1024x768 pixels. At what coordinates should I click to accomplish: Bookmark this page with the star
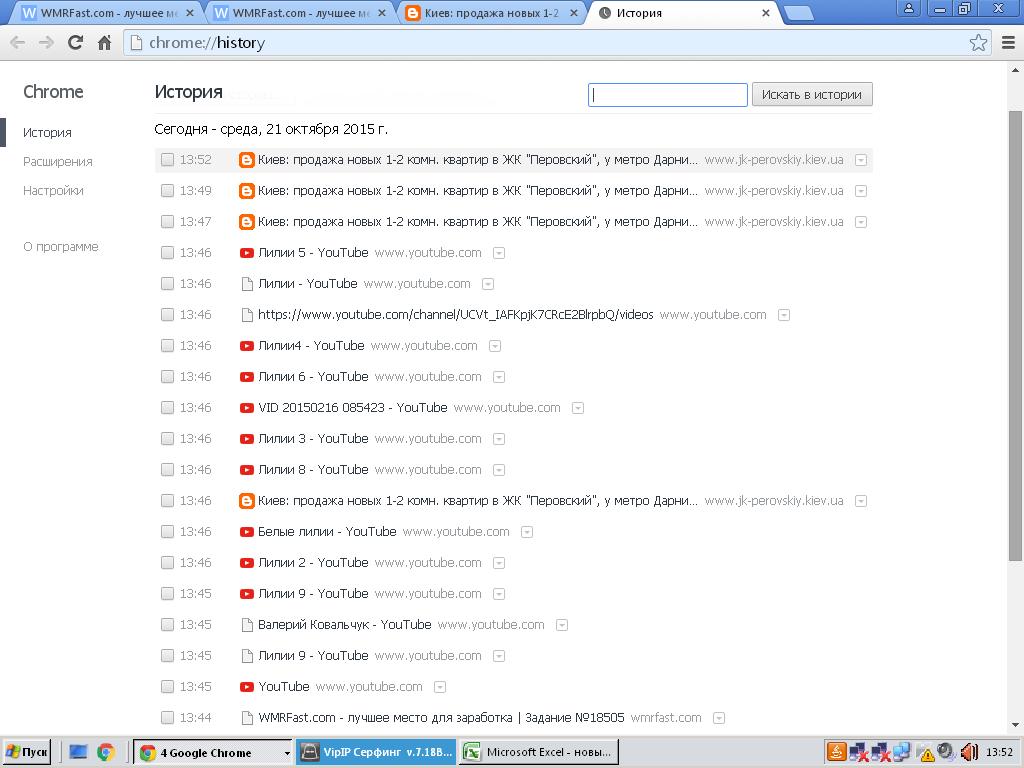978,43
